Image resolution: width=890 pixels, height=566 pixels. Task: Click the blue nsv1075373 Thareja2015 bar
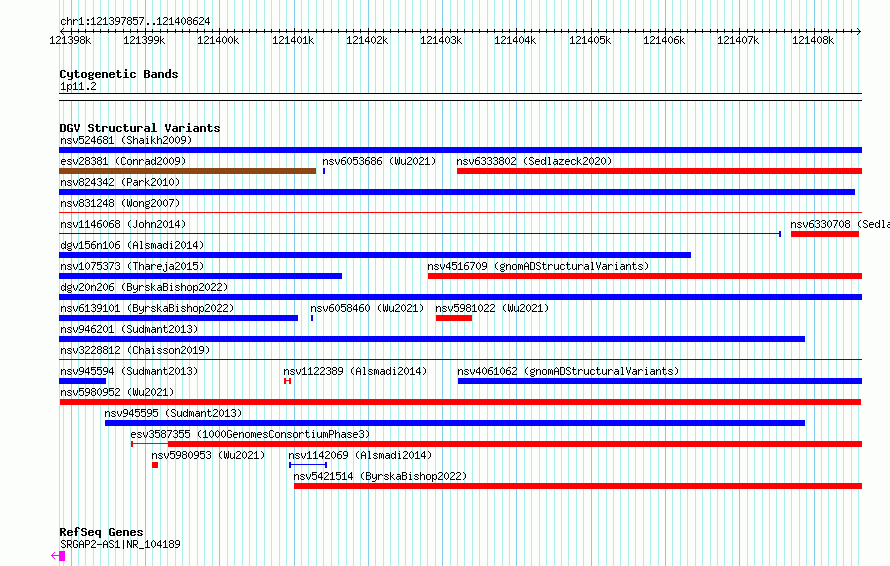pos(200,276)
